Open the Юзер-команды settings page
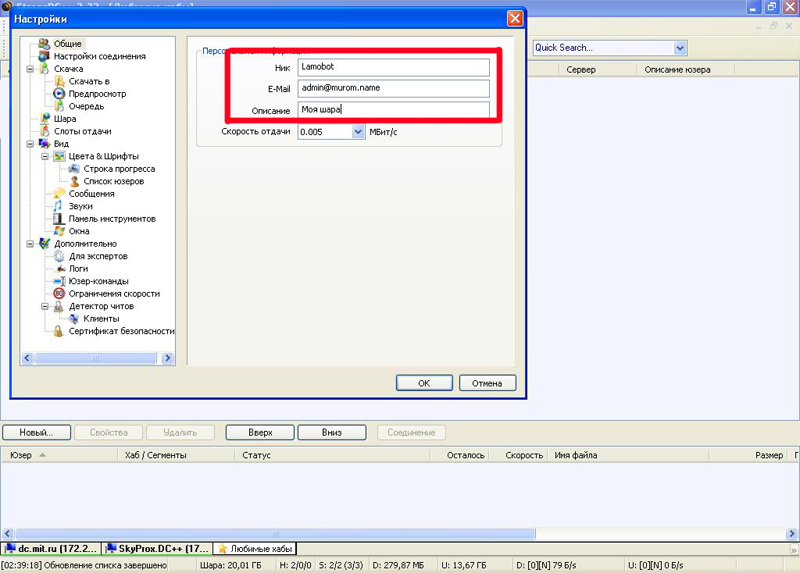 click(98, 281)
